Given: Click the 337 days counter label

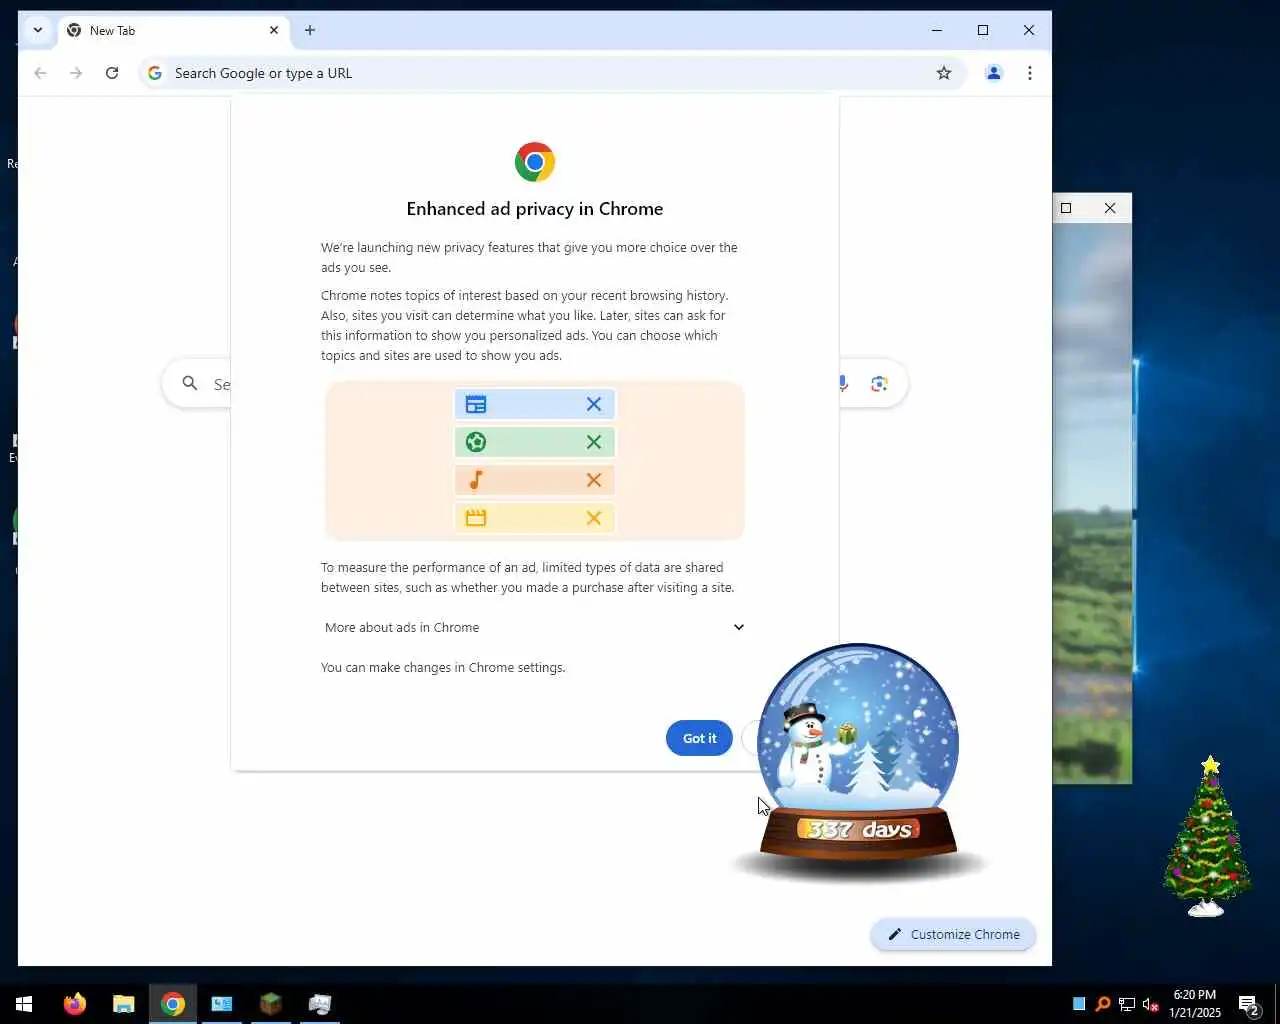Looking at the screenshot, I should (859, 829).
